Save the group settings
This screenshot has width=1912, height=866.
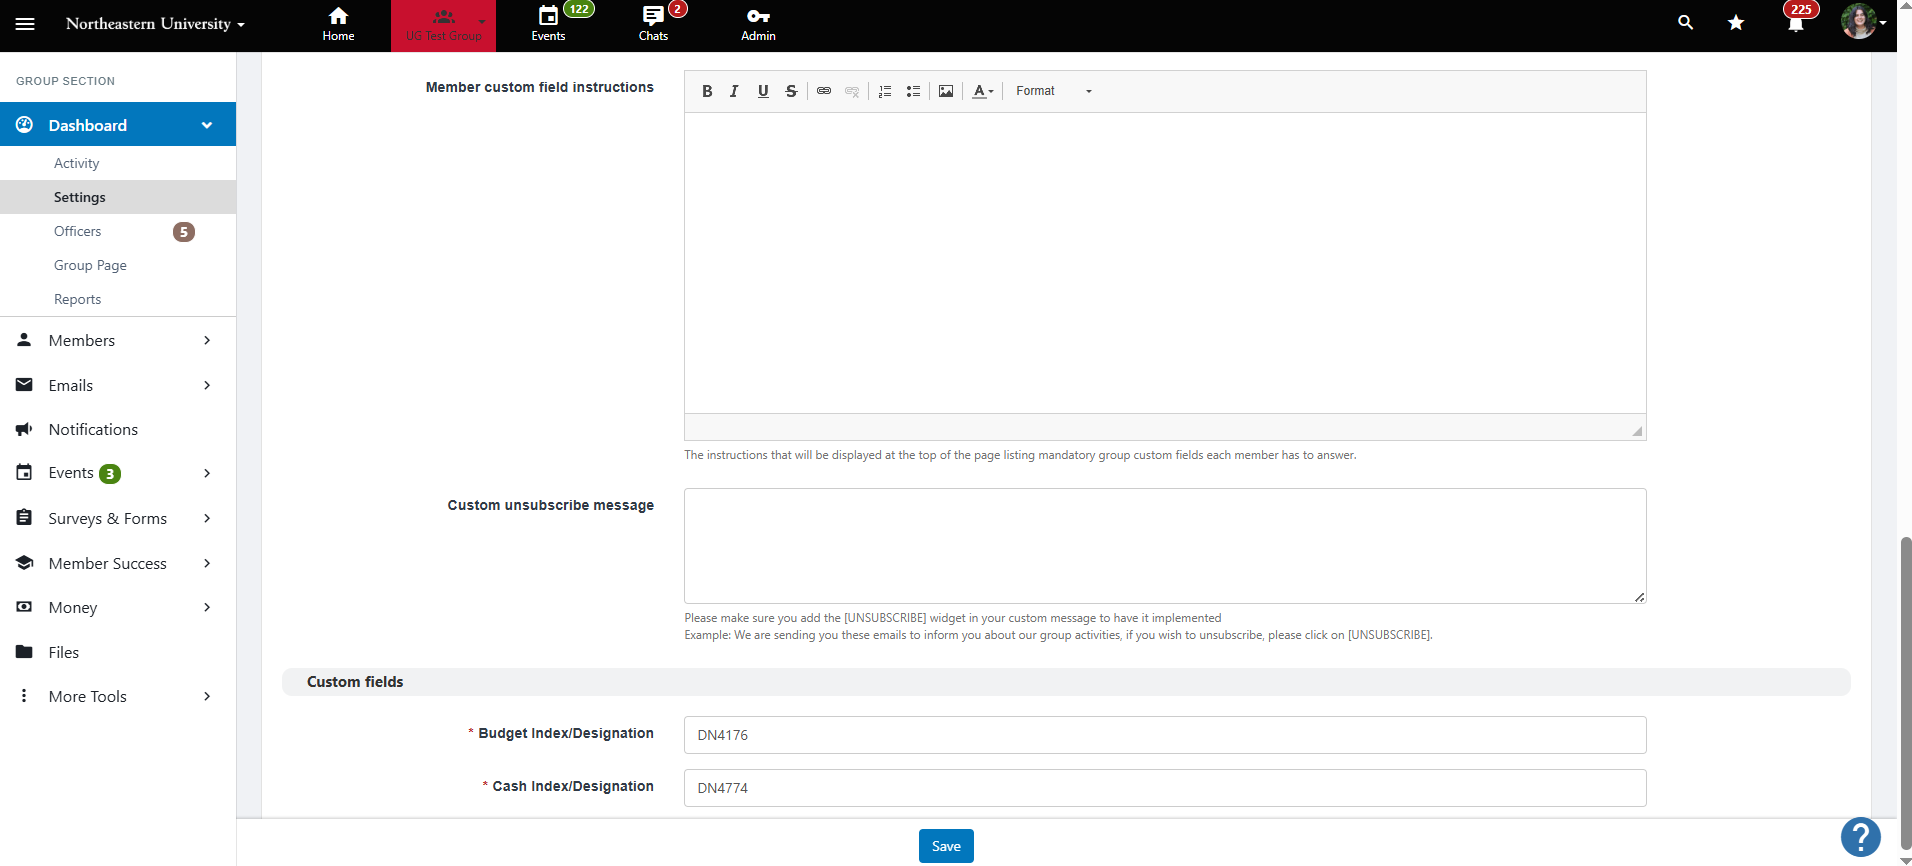946,846
